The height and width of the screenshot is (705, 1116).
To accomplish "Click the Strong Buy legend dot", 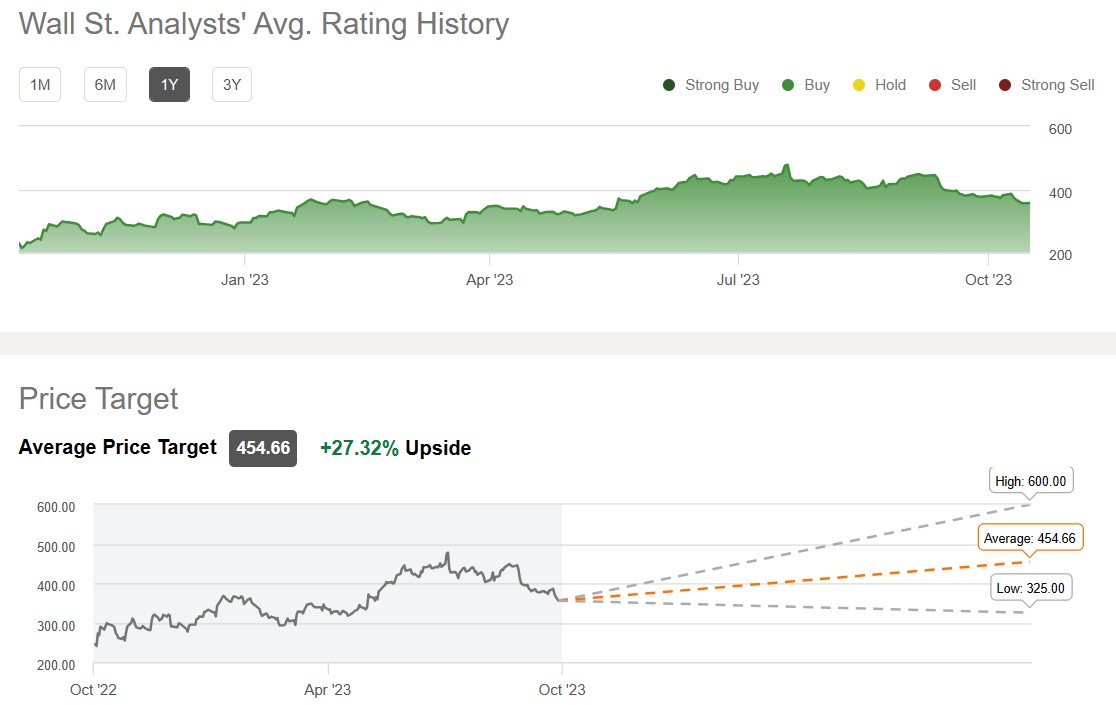I will (669, 85).
